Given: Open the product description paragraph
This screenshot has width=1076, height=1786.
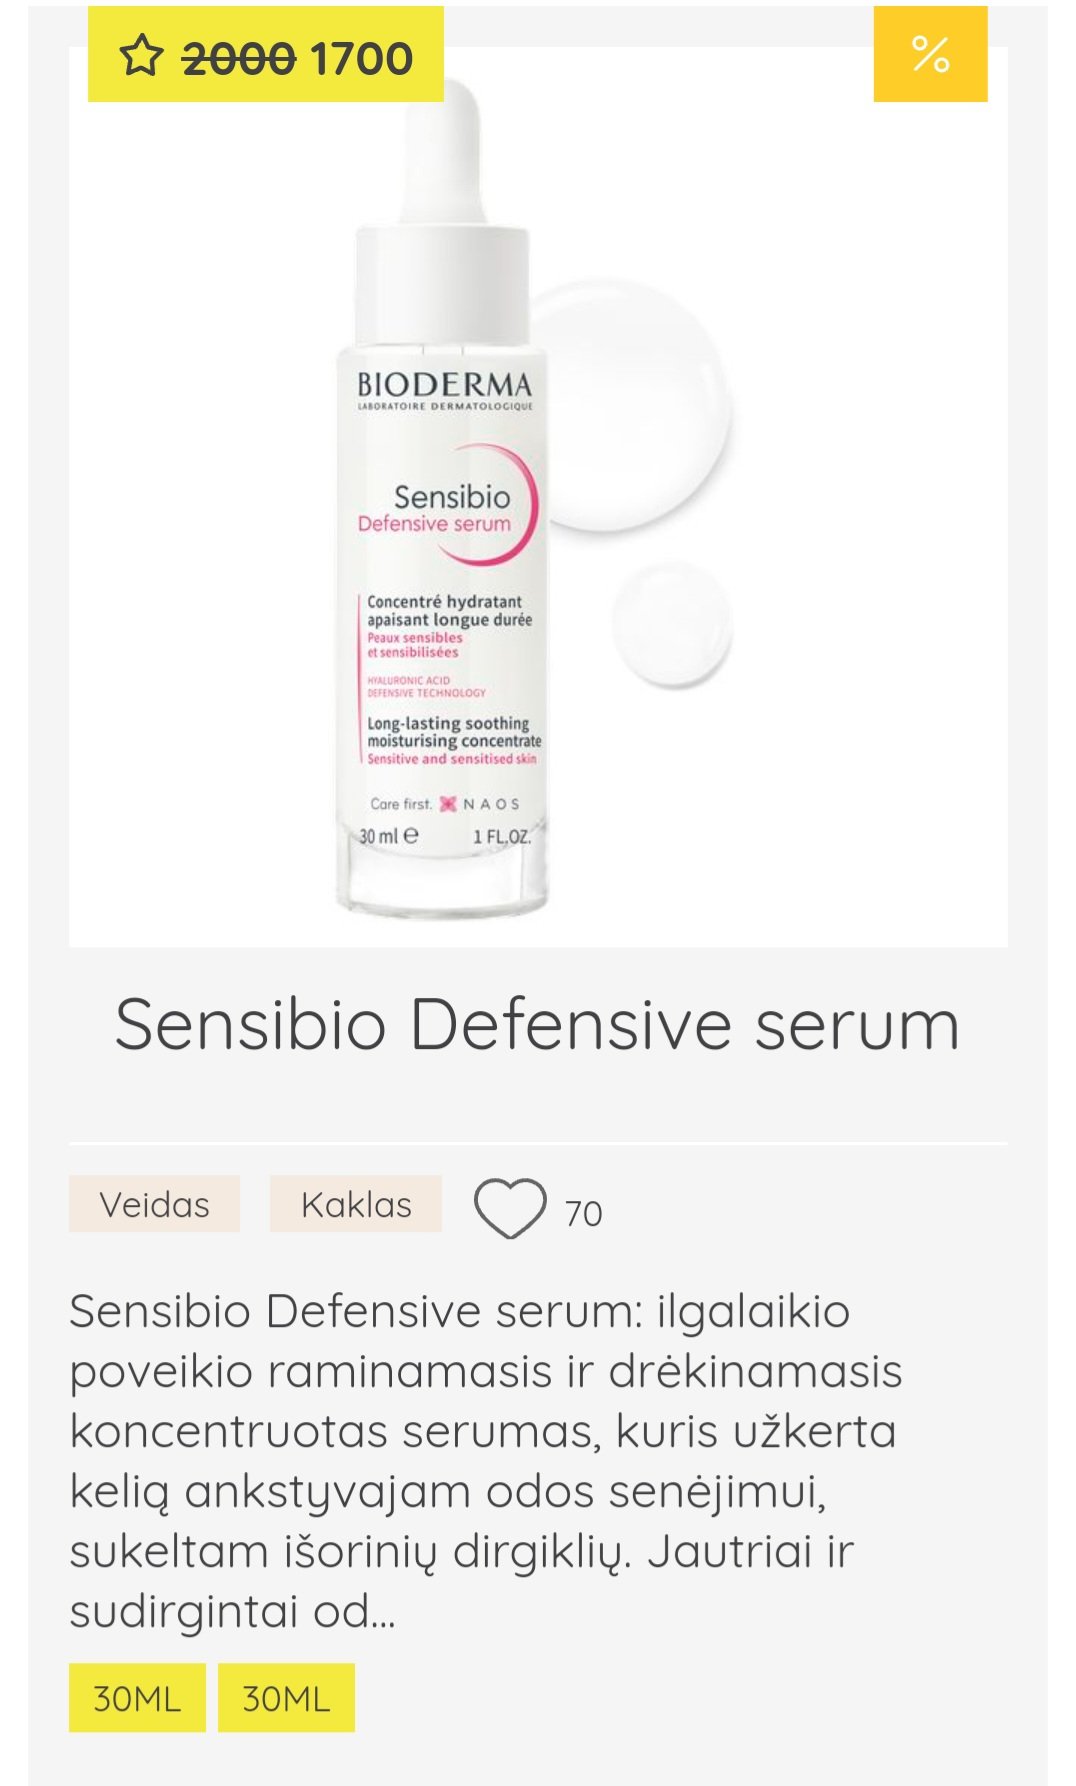Looking at the screenshot, I should 486,1461.
